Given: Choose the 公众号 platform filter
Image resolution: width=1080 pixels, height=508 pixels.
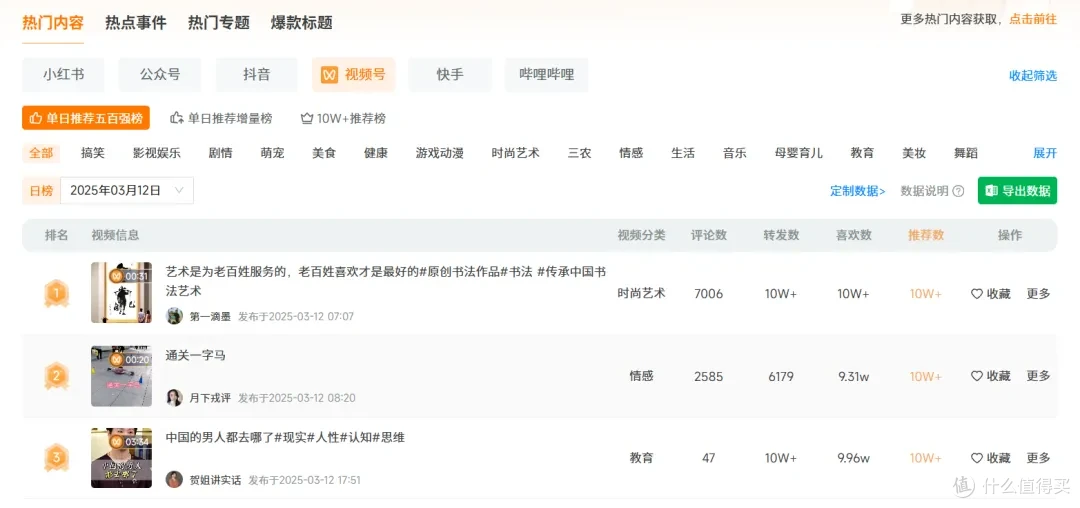Looking at the screenshot, I should point(160,74).
